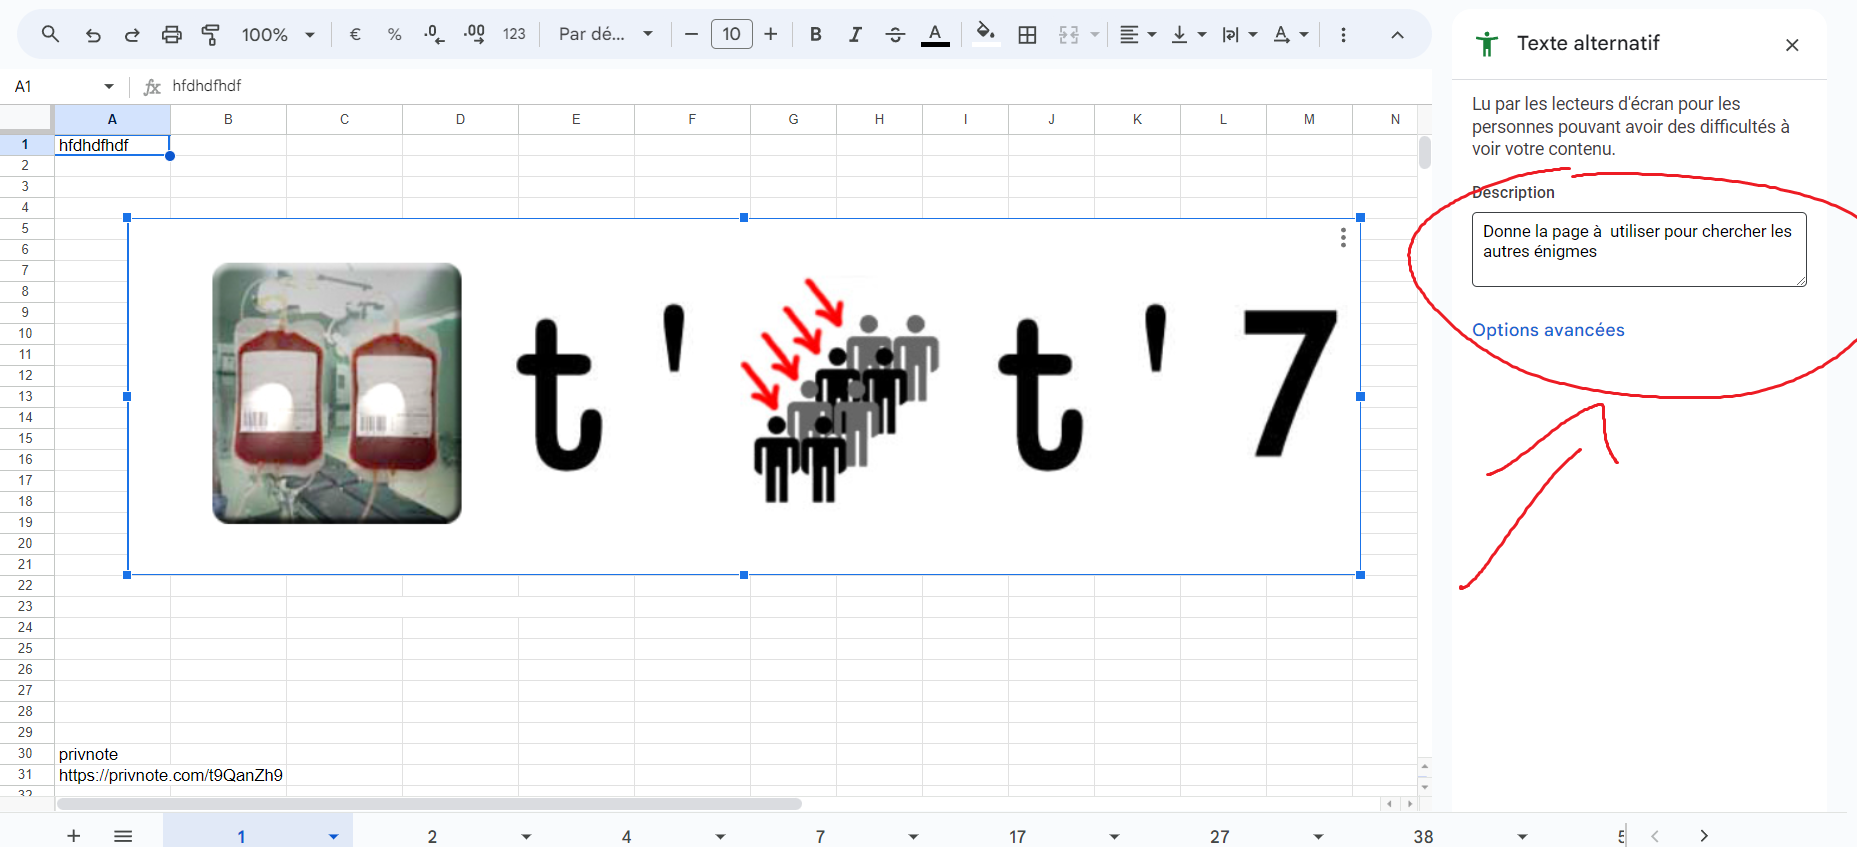Open horizontal alignment options
1857x847 pixels.
click(1137, 34)
